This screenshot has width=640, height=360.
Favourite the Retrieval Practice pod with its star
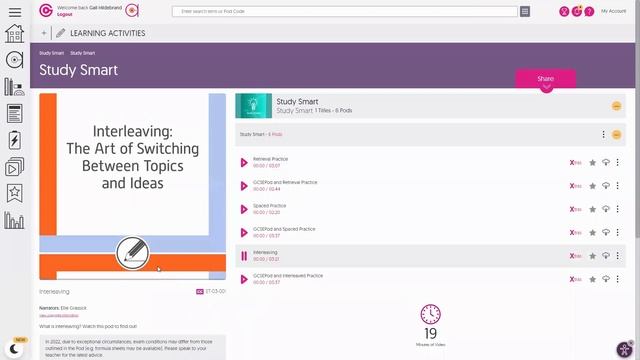[x=592, y=163]
